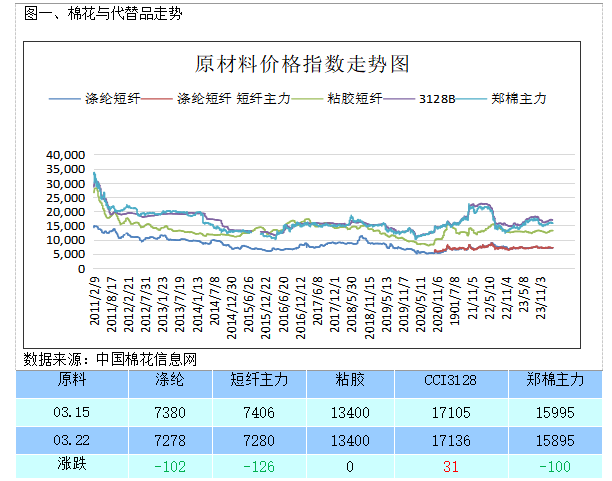Click the 涤纶 table header cell
The height and width of the screenshot is (481, 612).
click(170, 384)
